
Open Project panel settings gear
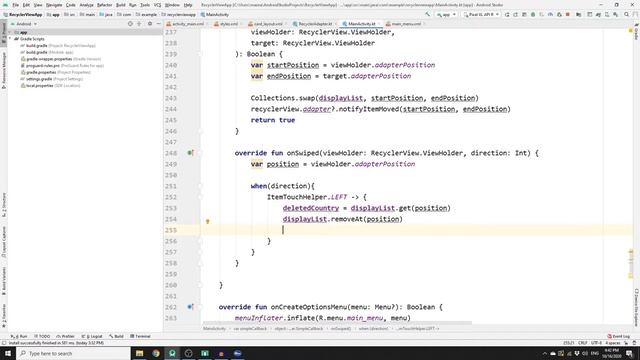click(x=150, y=24)
